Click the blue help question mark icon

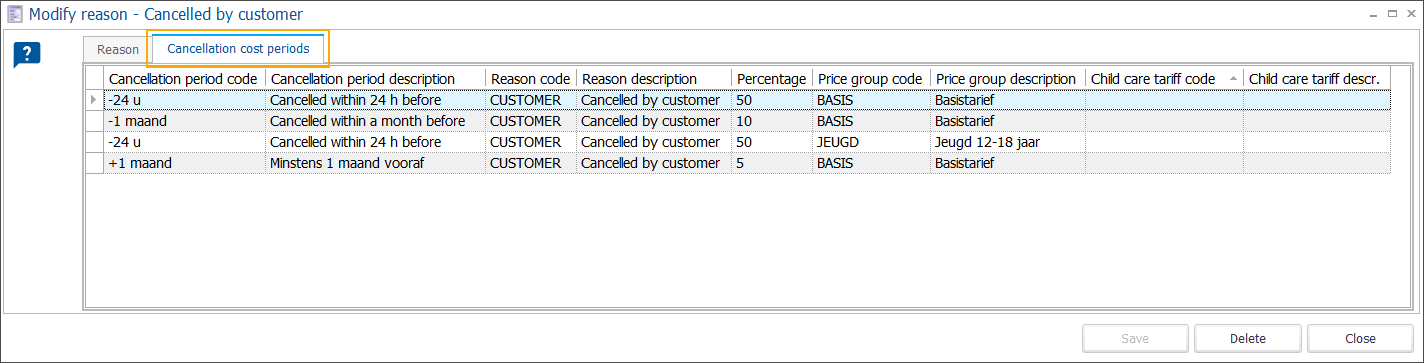[26, 55]
